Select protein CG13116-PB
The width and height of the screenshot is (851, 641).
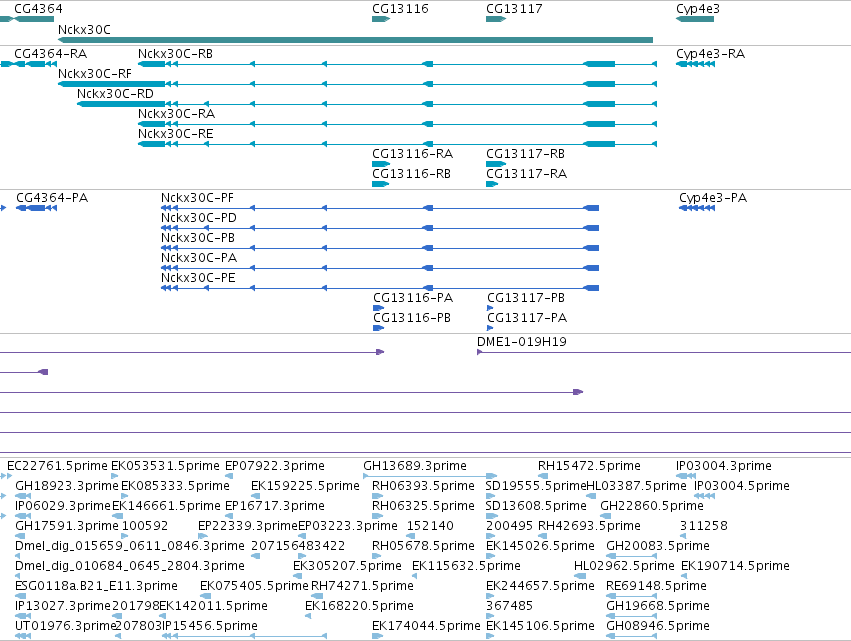(x=412, y=318)
